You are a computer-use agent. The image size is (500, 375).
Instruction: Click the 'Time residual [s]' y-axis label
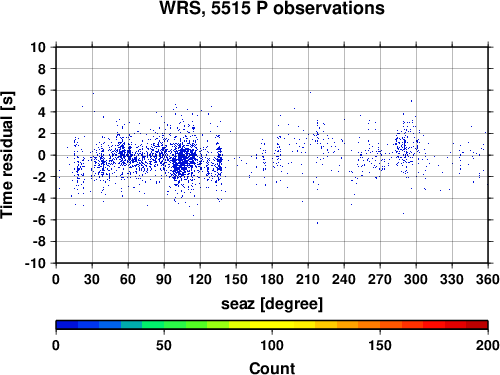(7, 155)
